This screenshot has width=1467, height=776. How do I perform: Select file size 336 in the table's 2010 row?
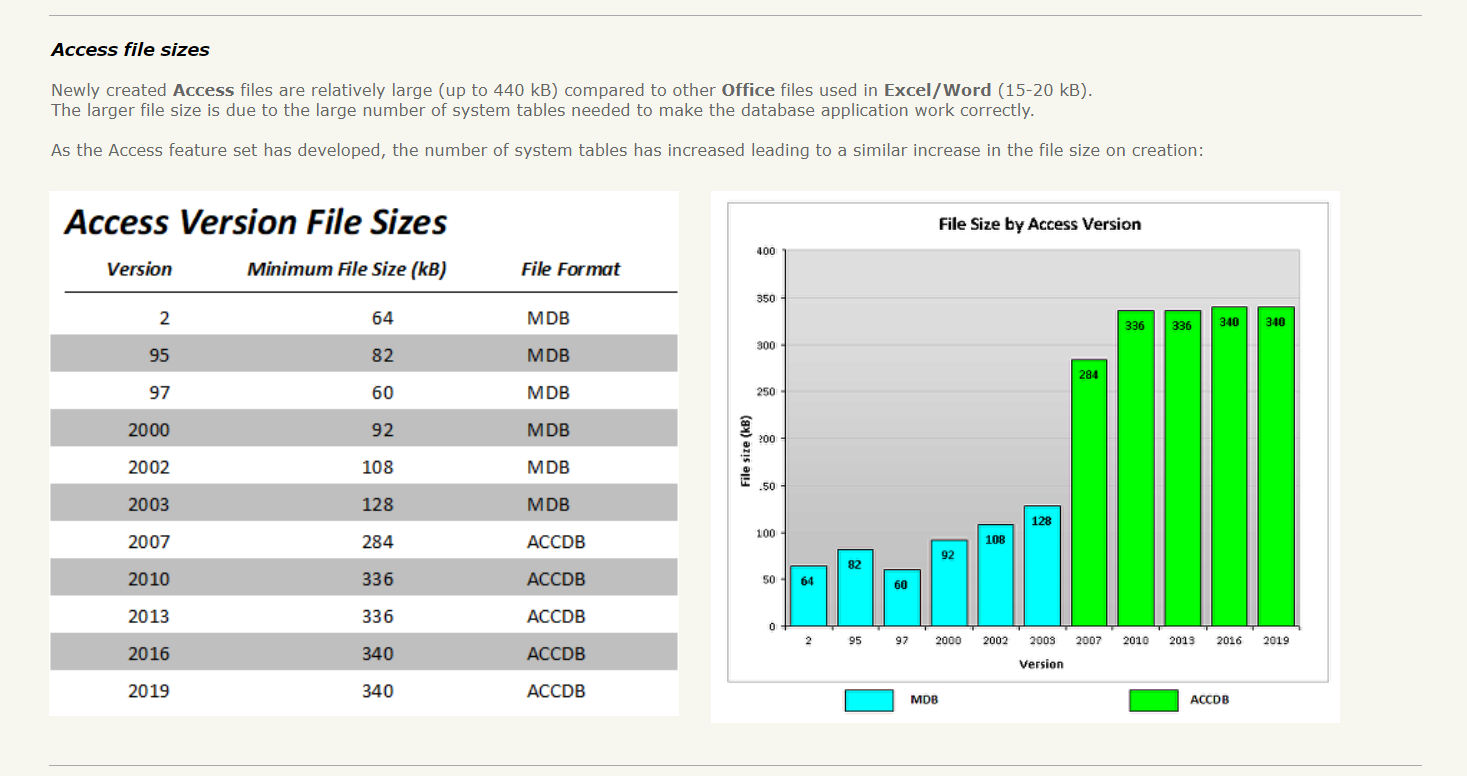click(x=378, y=579)
